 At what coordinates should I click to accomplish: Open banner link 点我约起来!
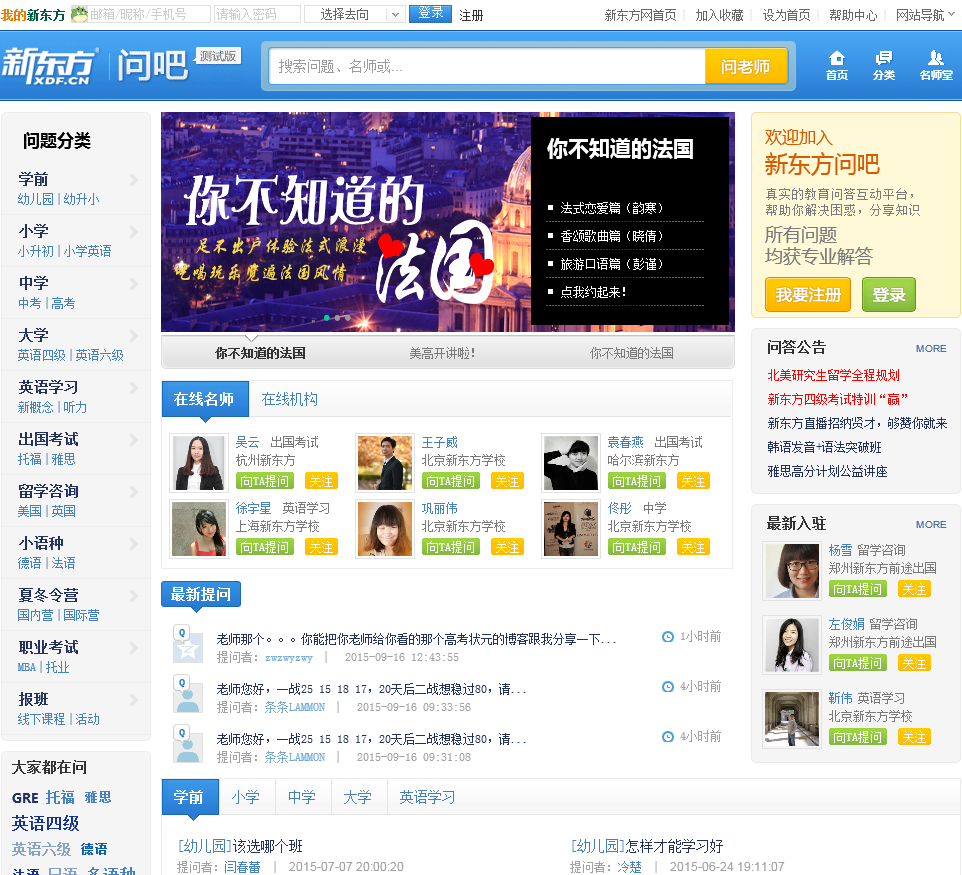pos(593,292)
